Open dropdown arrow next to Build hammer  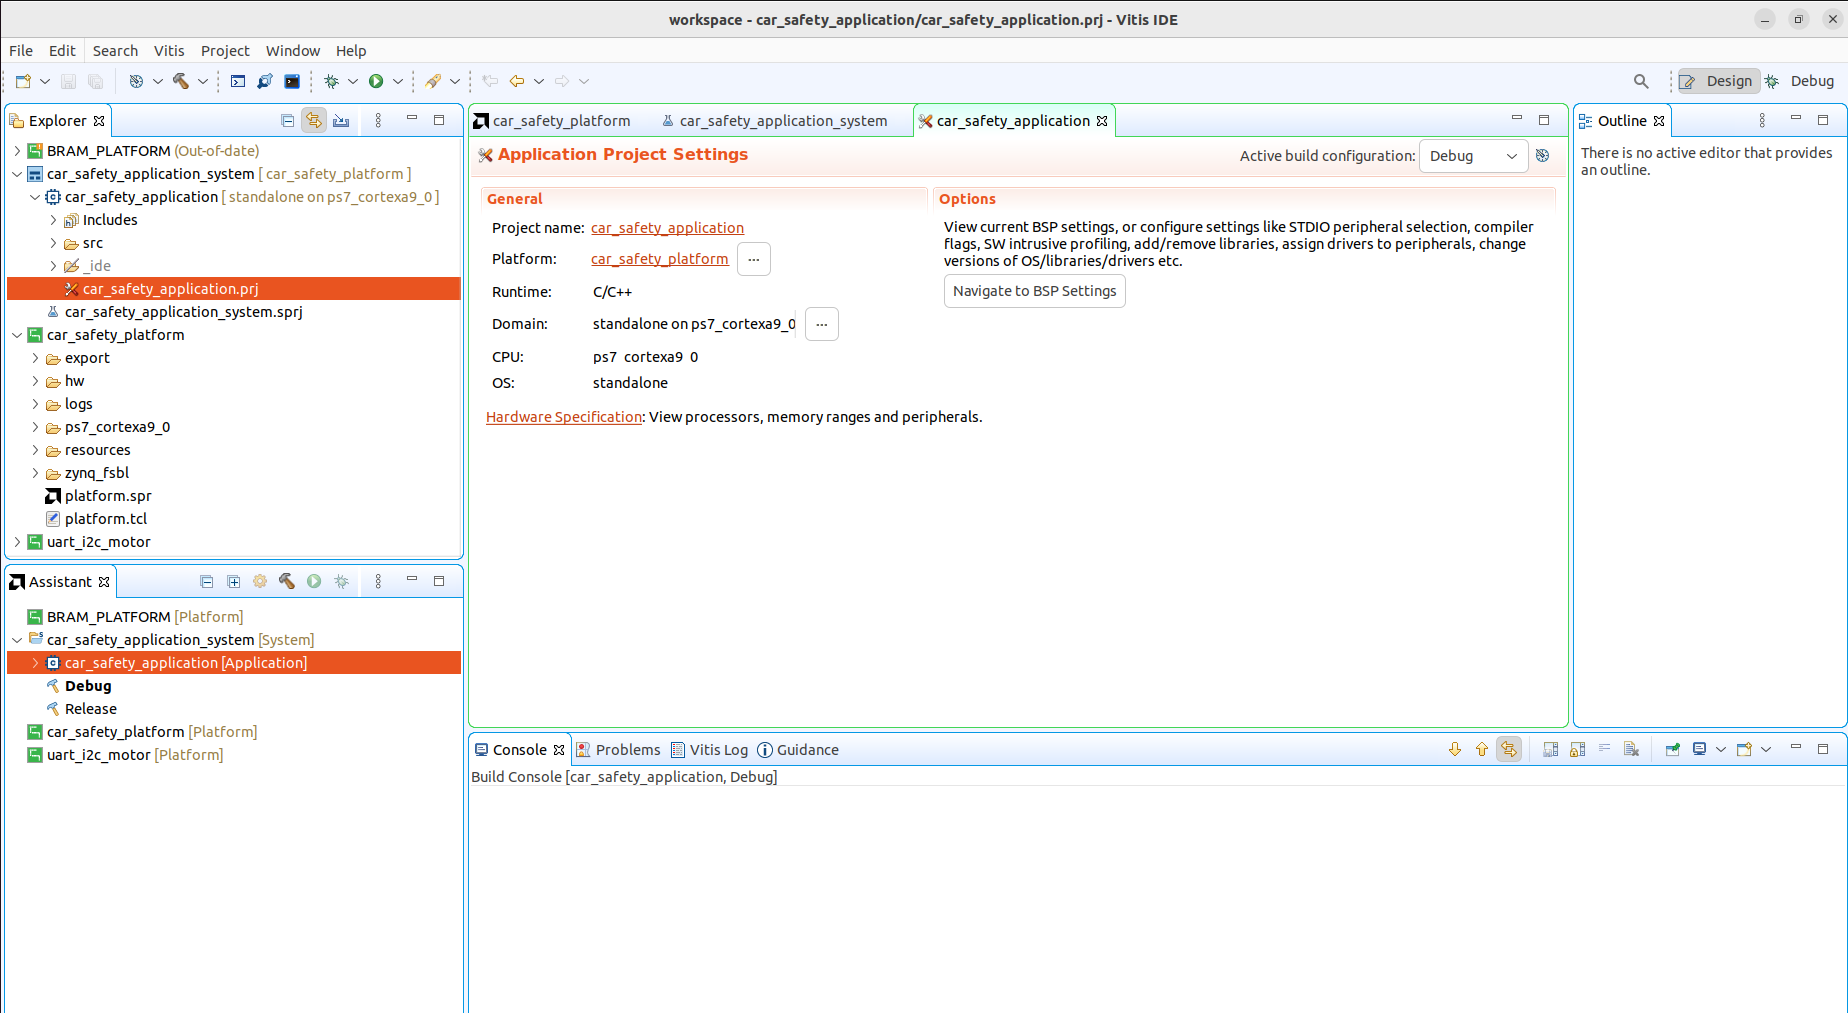pos(202,81)
